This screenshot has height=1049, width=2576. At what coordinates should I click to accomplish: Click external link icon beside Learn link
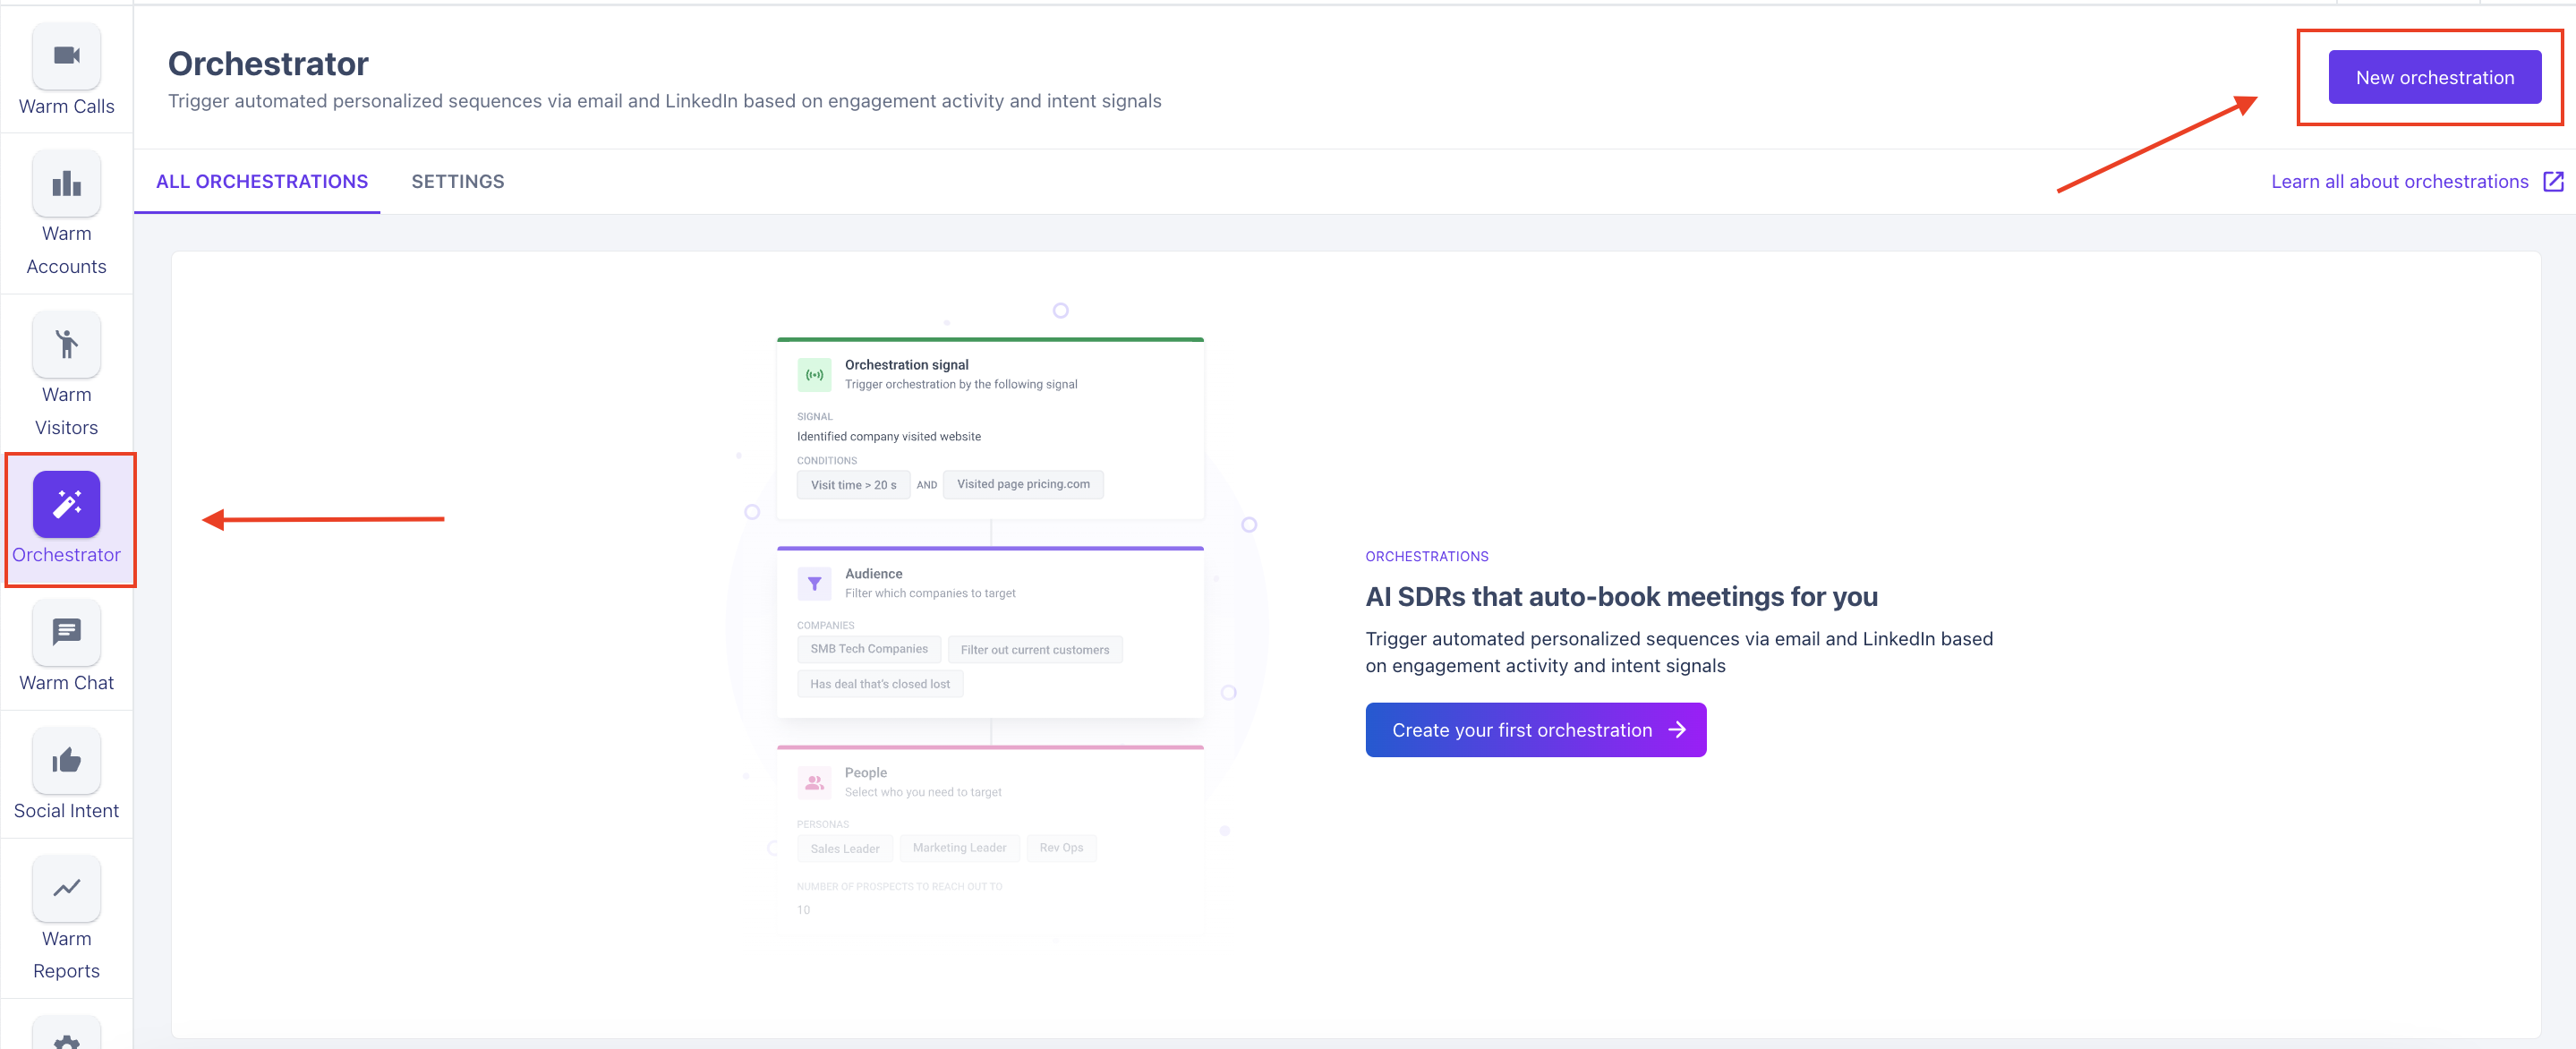[2552, 181]
